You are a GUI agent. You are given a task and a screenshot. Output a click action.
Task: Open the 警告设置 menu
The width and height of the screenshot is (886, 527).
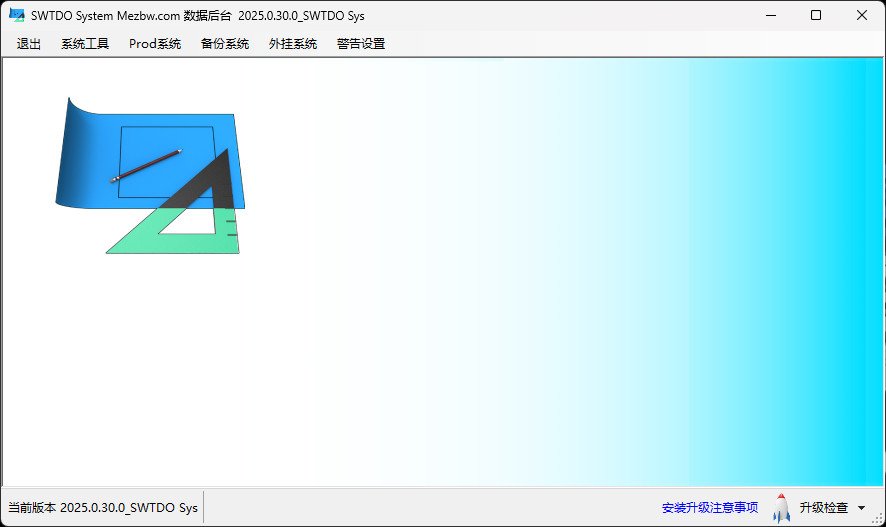[x=361, y=44]
